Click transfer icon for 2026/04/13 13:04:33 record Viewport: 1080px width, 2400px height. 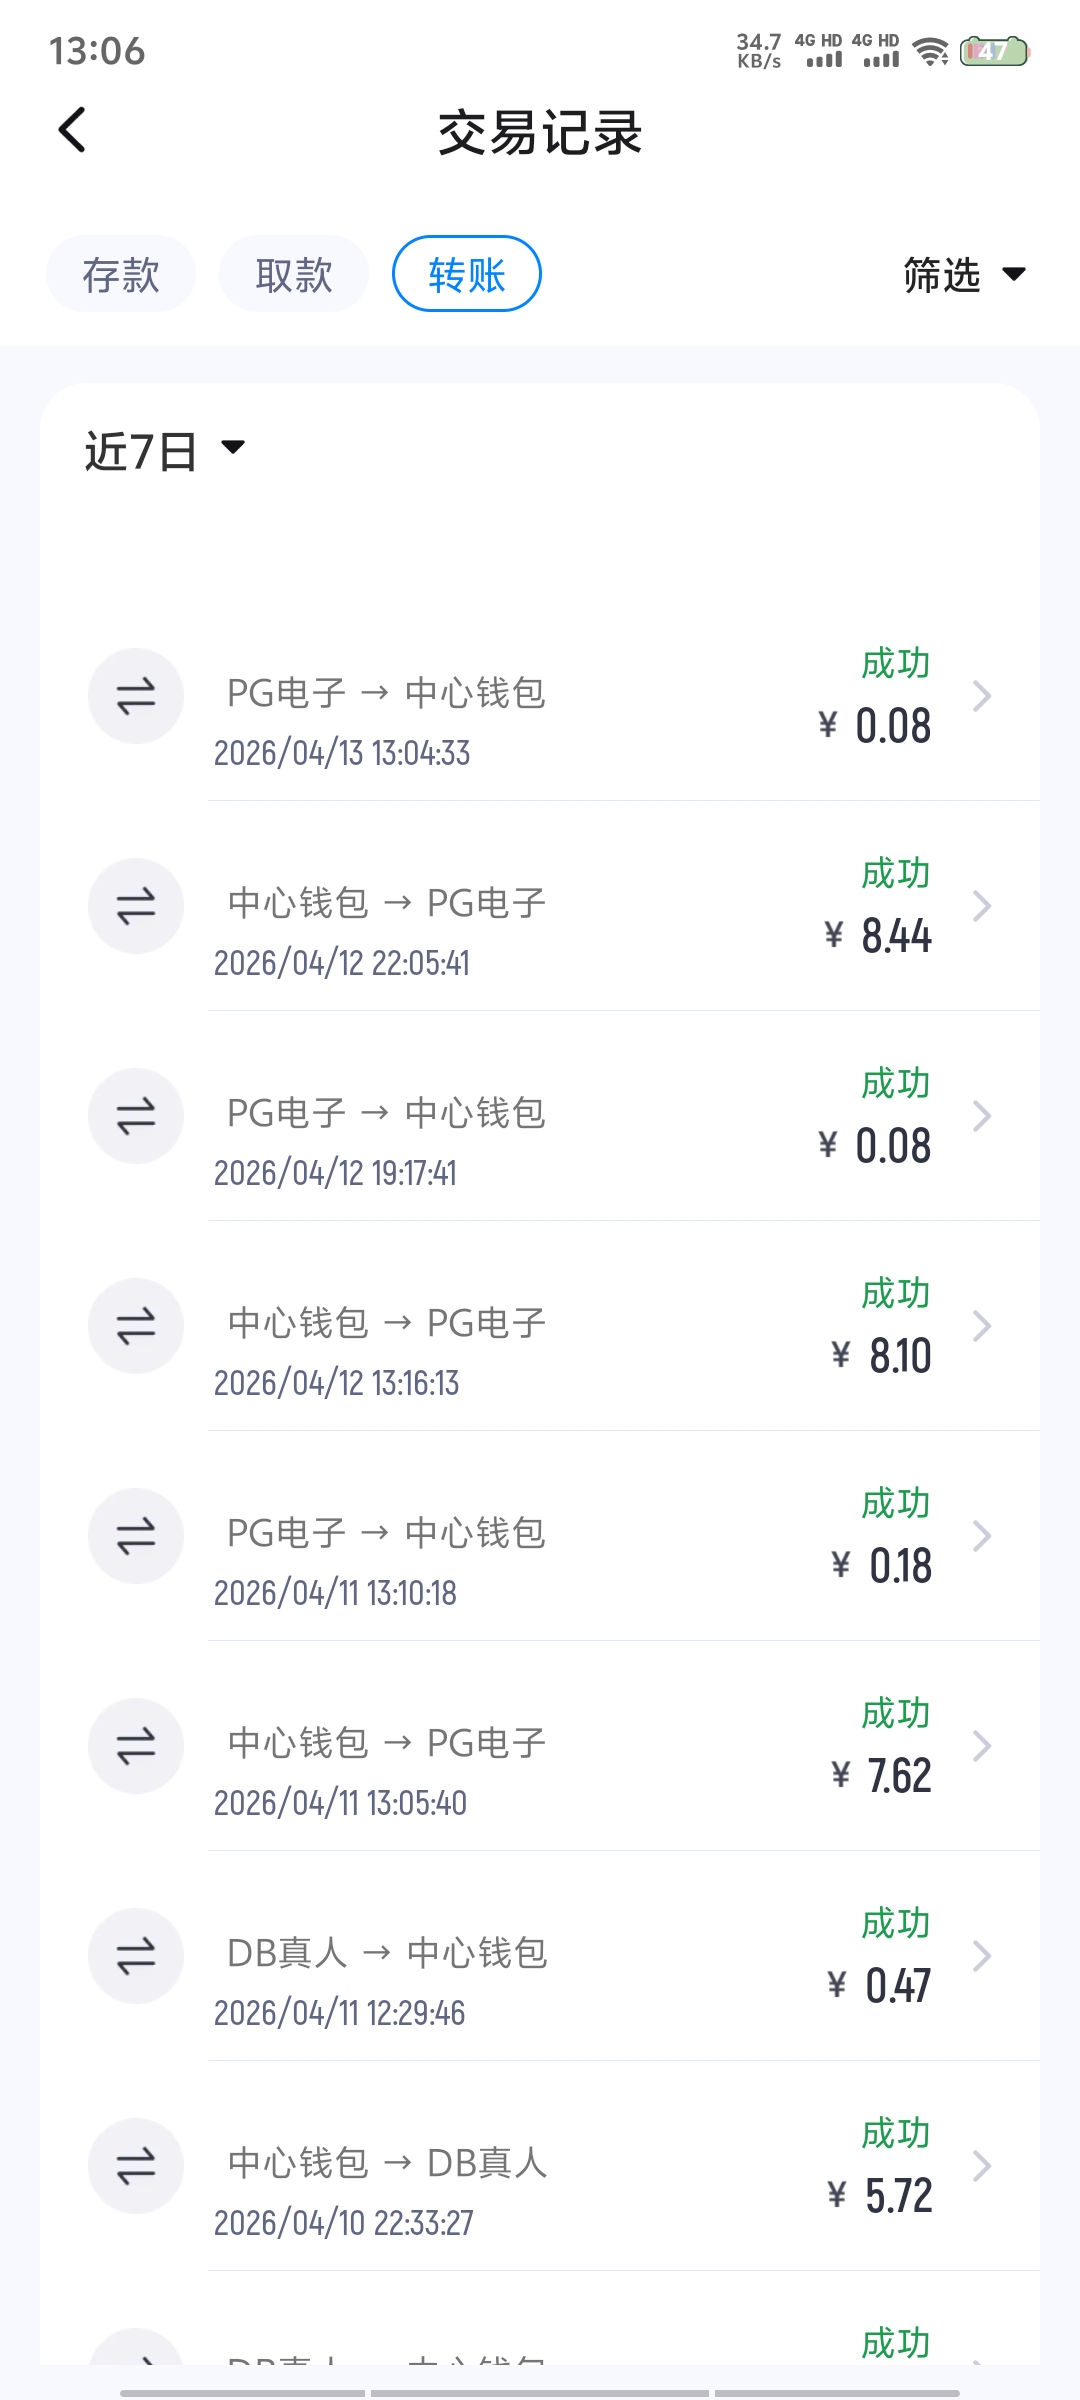coord(136,696)
